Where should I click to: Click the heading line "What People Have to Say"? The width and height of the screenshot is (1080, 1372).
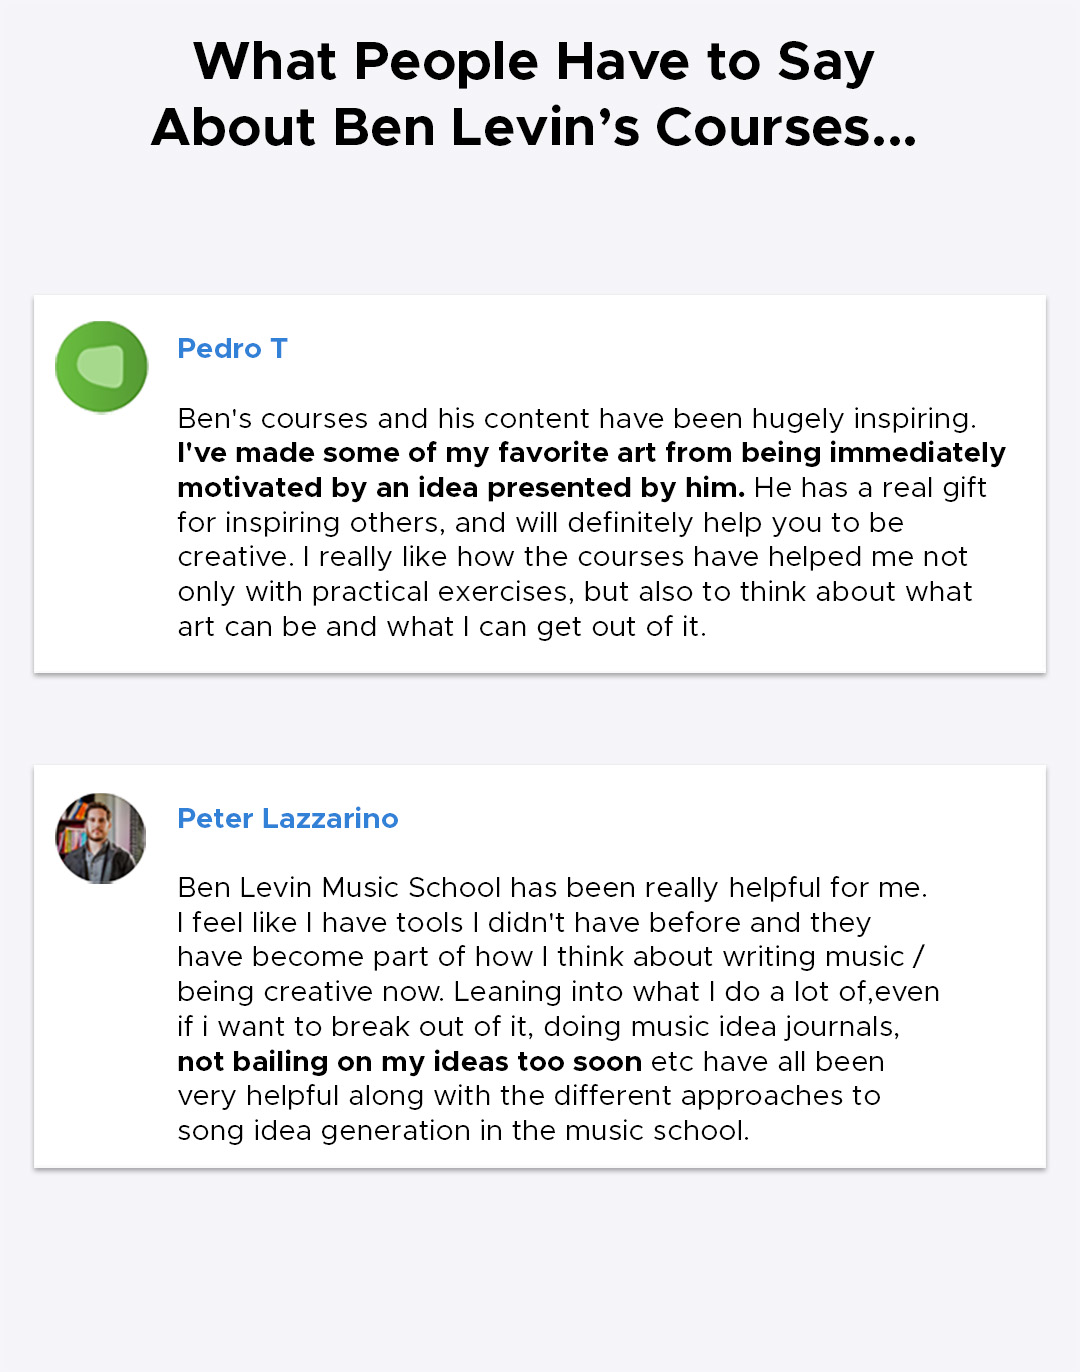point(534,61)
